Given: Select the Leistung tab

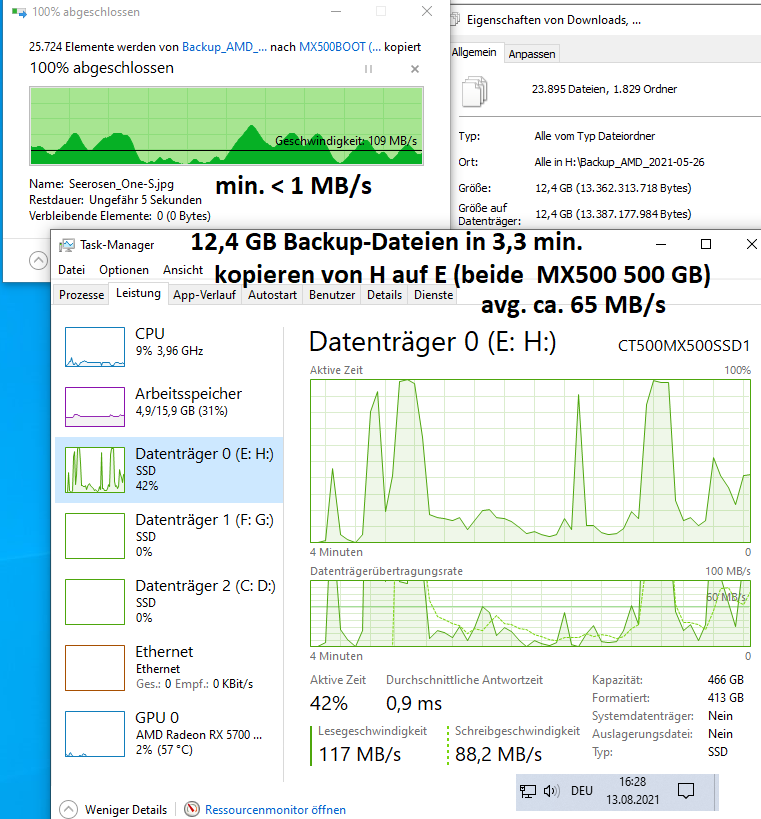Looking at the screenshot, I should (x=138, y=294).
